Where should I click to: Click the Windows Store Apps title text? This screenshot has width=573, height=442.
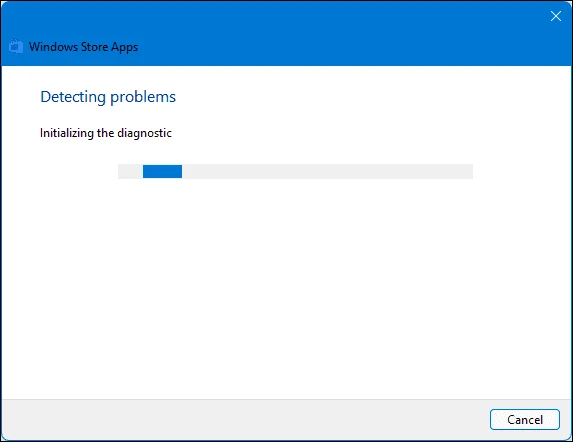(x=84, y=47)
